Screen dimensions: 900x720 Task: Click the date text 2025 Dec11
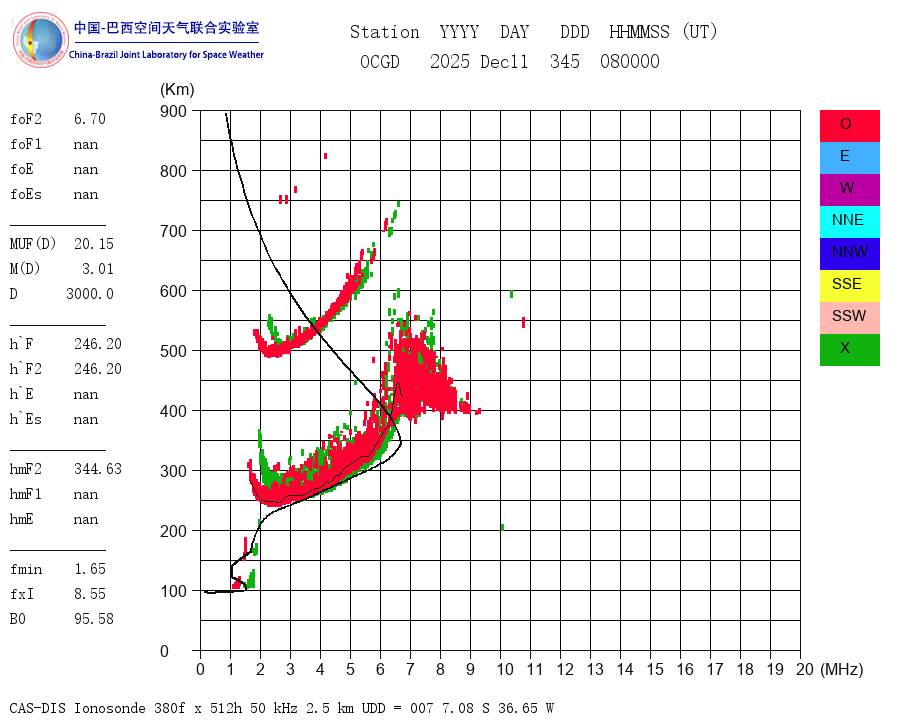coord(479,61)
